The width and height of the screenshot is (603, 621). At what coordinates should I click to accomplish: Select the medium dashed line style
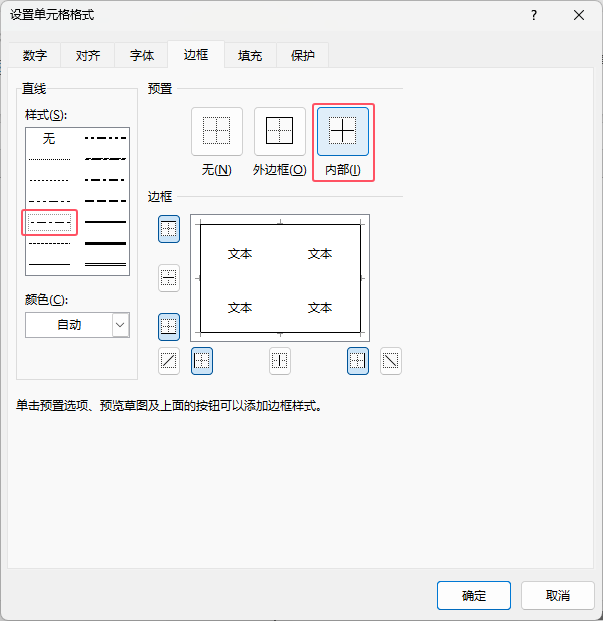[105, 201]
